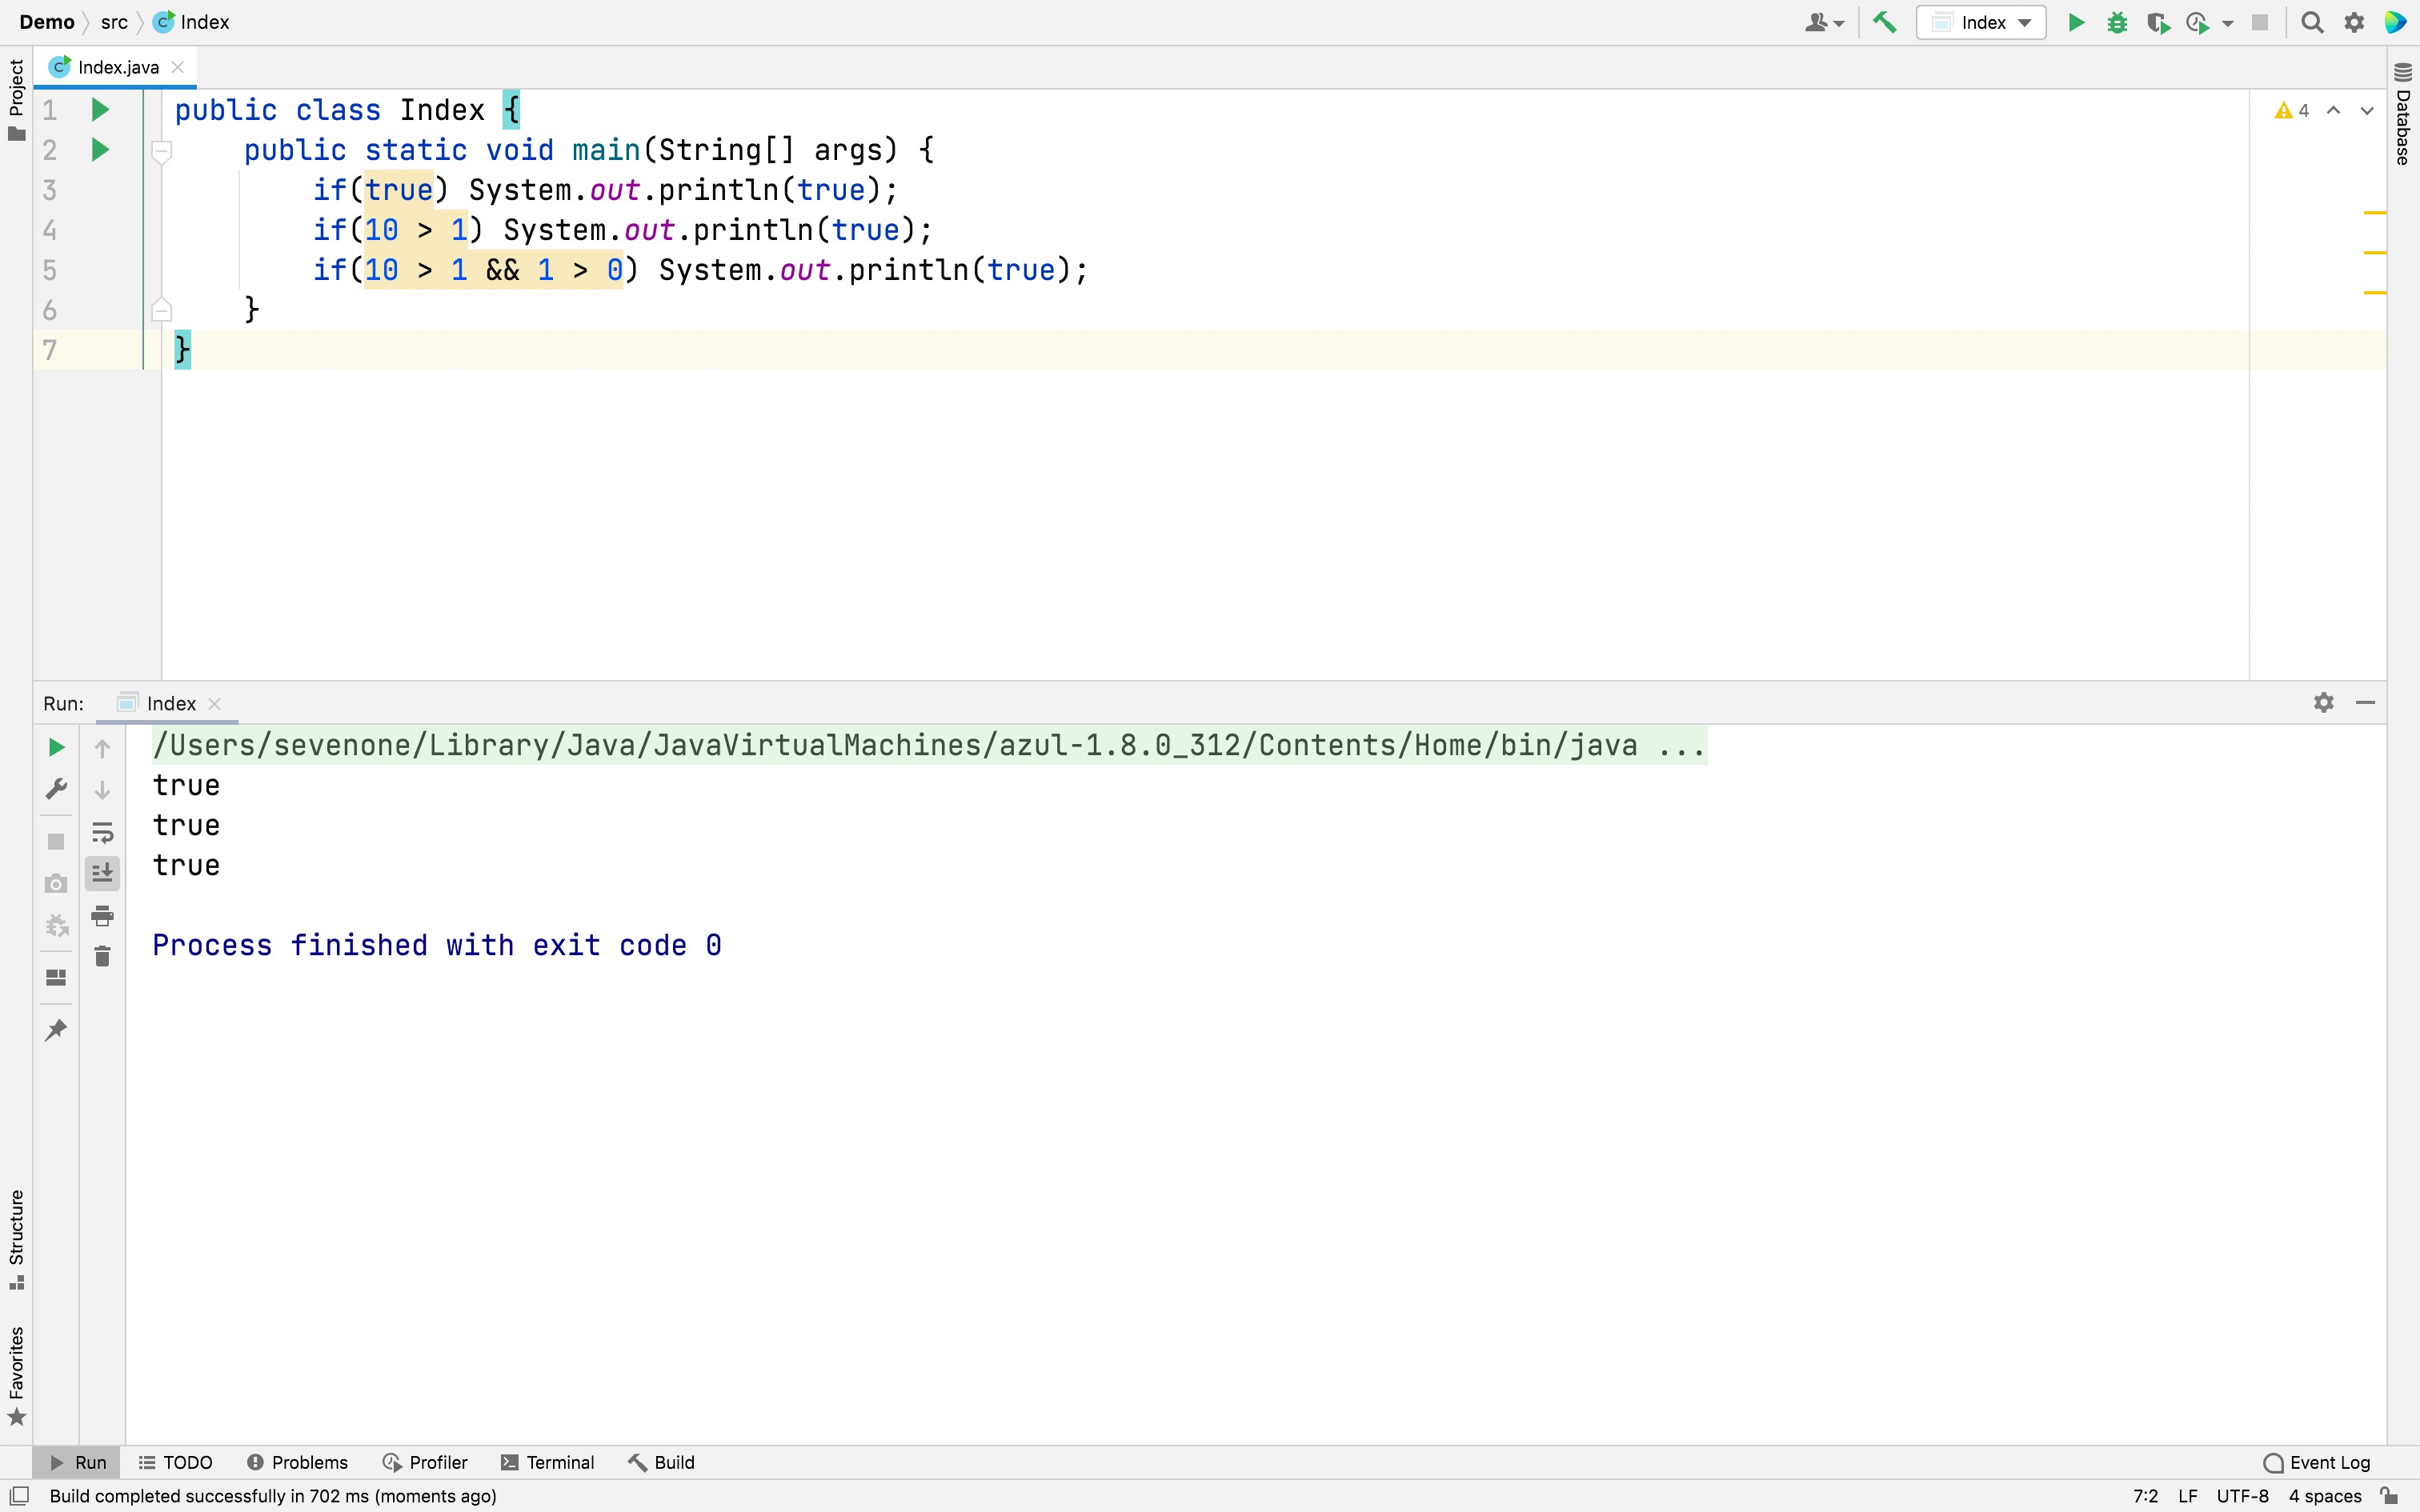This screenshot has height=1512, width=2420.
Task: Toggle Soft-Wrap in the Run console
Action: (102, 831)
